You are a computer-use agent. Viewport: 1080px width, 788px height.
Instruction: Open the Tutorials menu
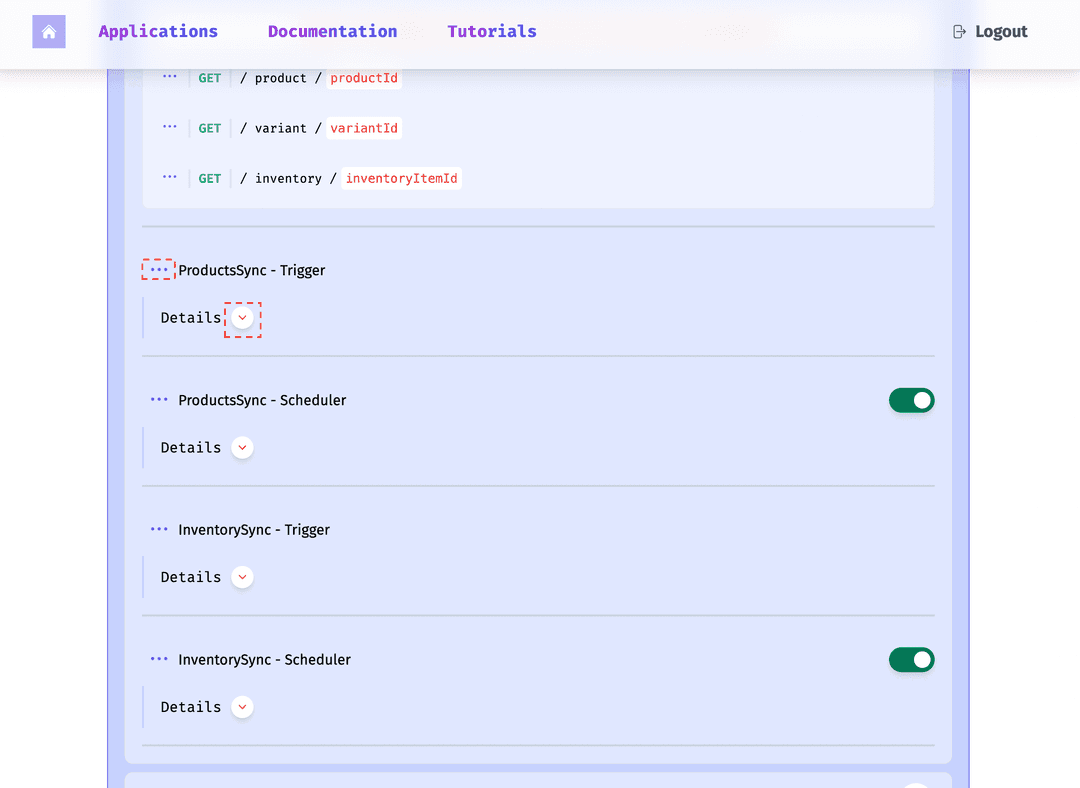click(492, 32)
